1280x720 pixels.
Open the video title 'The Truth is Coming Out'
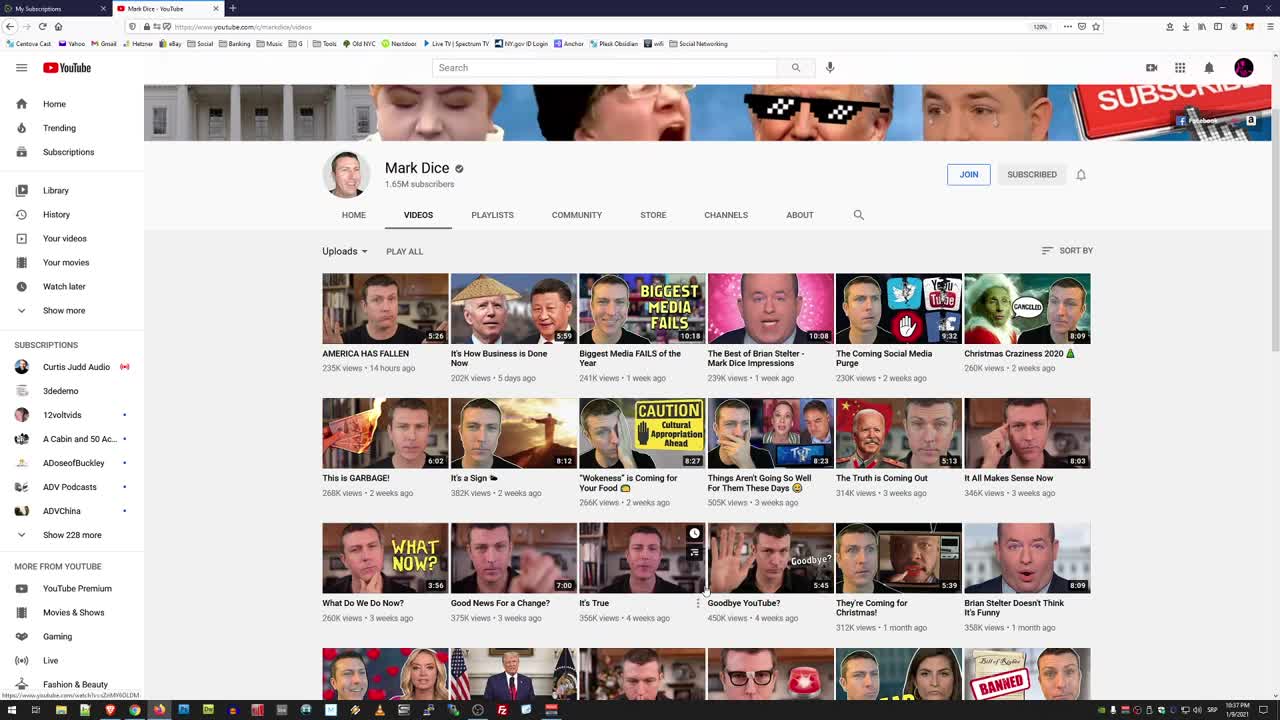pyautogui.click(x=881, y=478)
